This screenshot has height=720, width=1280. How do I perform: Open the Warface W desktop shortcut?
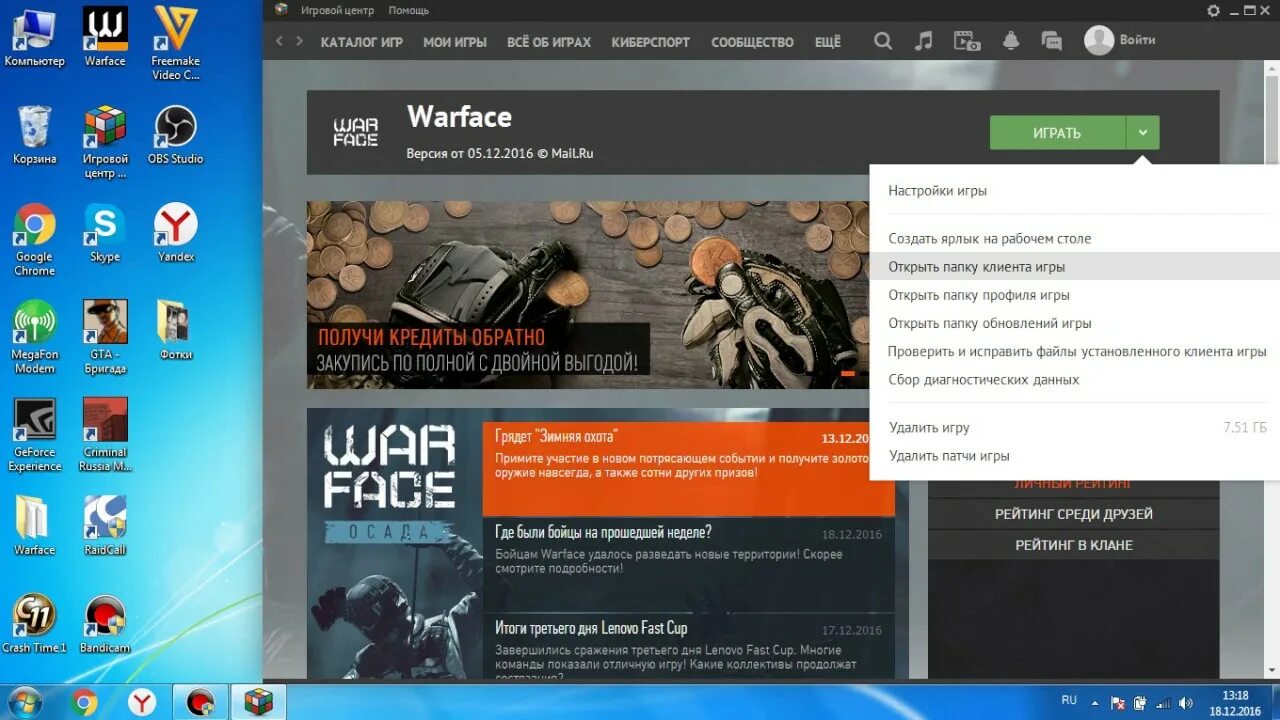click(x=105, y=38)
